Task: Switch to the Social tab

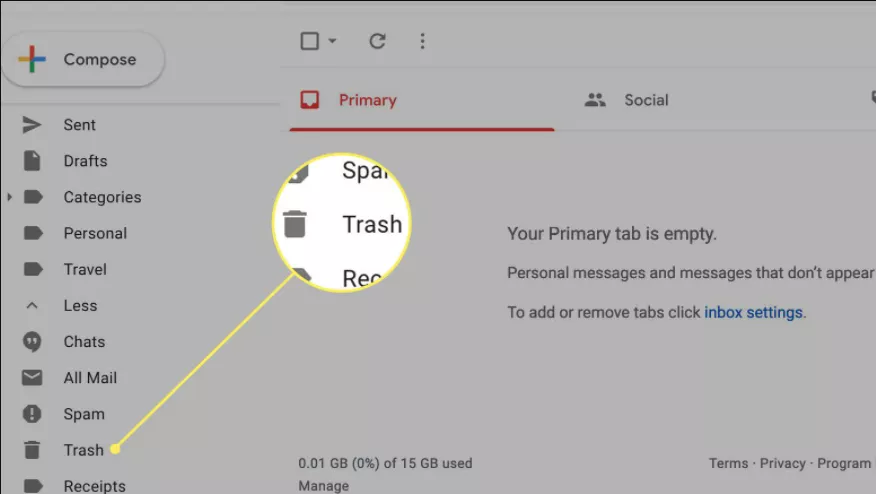Action: pos(646,100)
